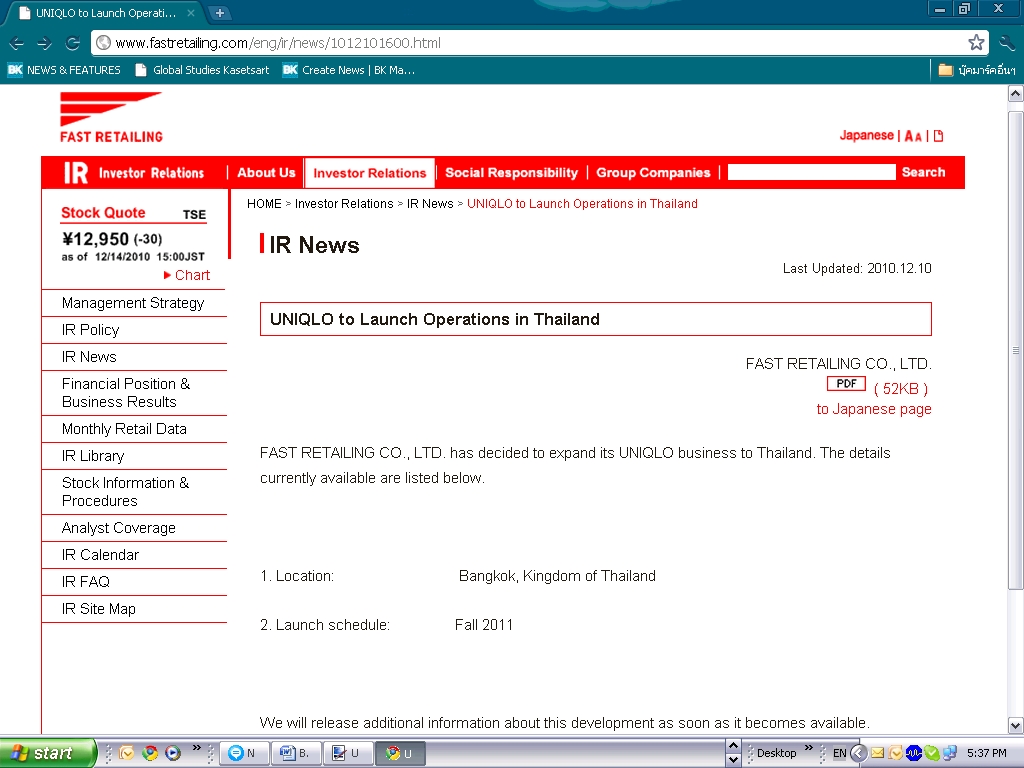1024x768 pixels.
Task: Show hidden system tray icons arrow
Action: click(858, 753)
